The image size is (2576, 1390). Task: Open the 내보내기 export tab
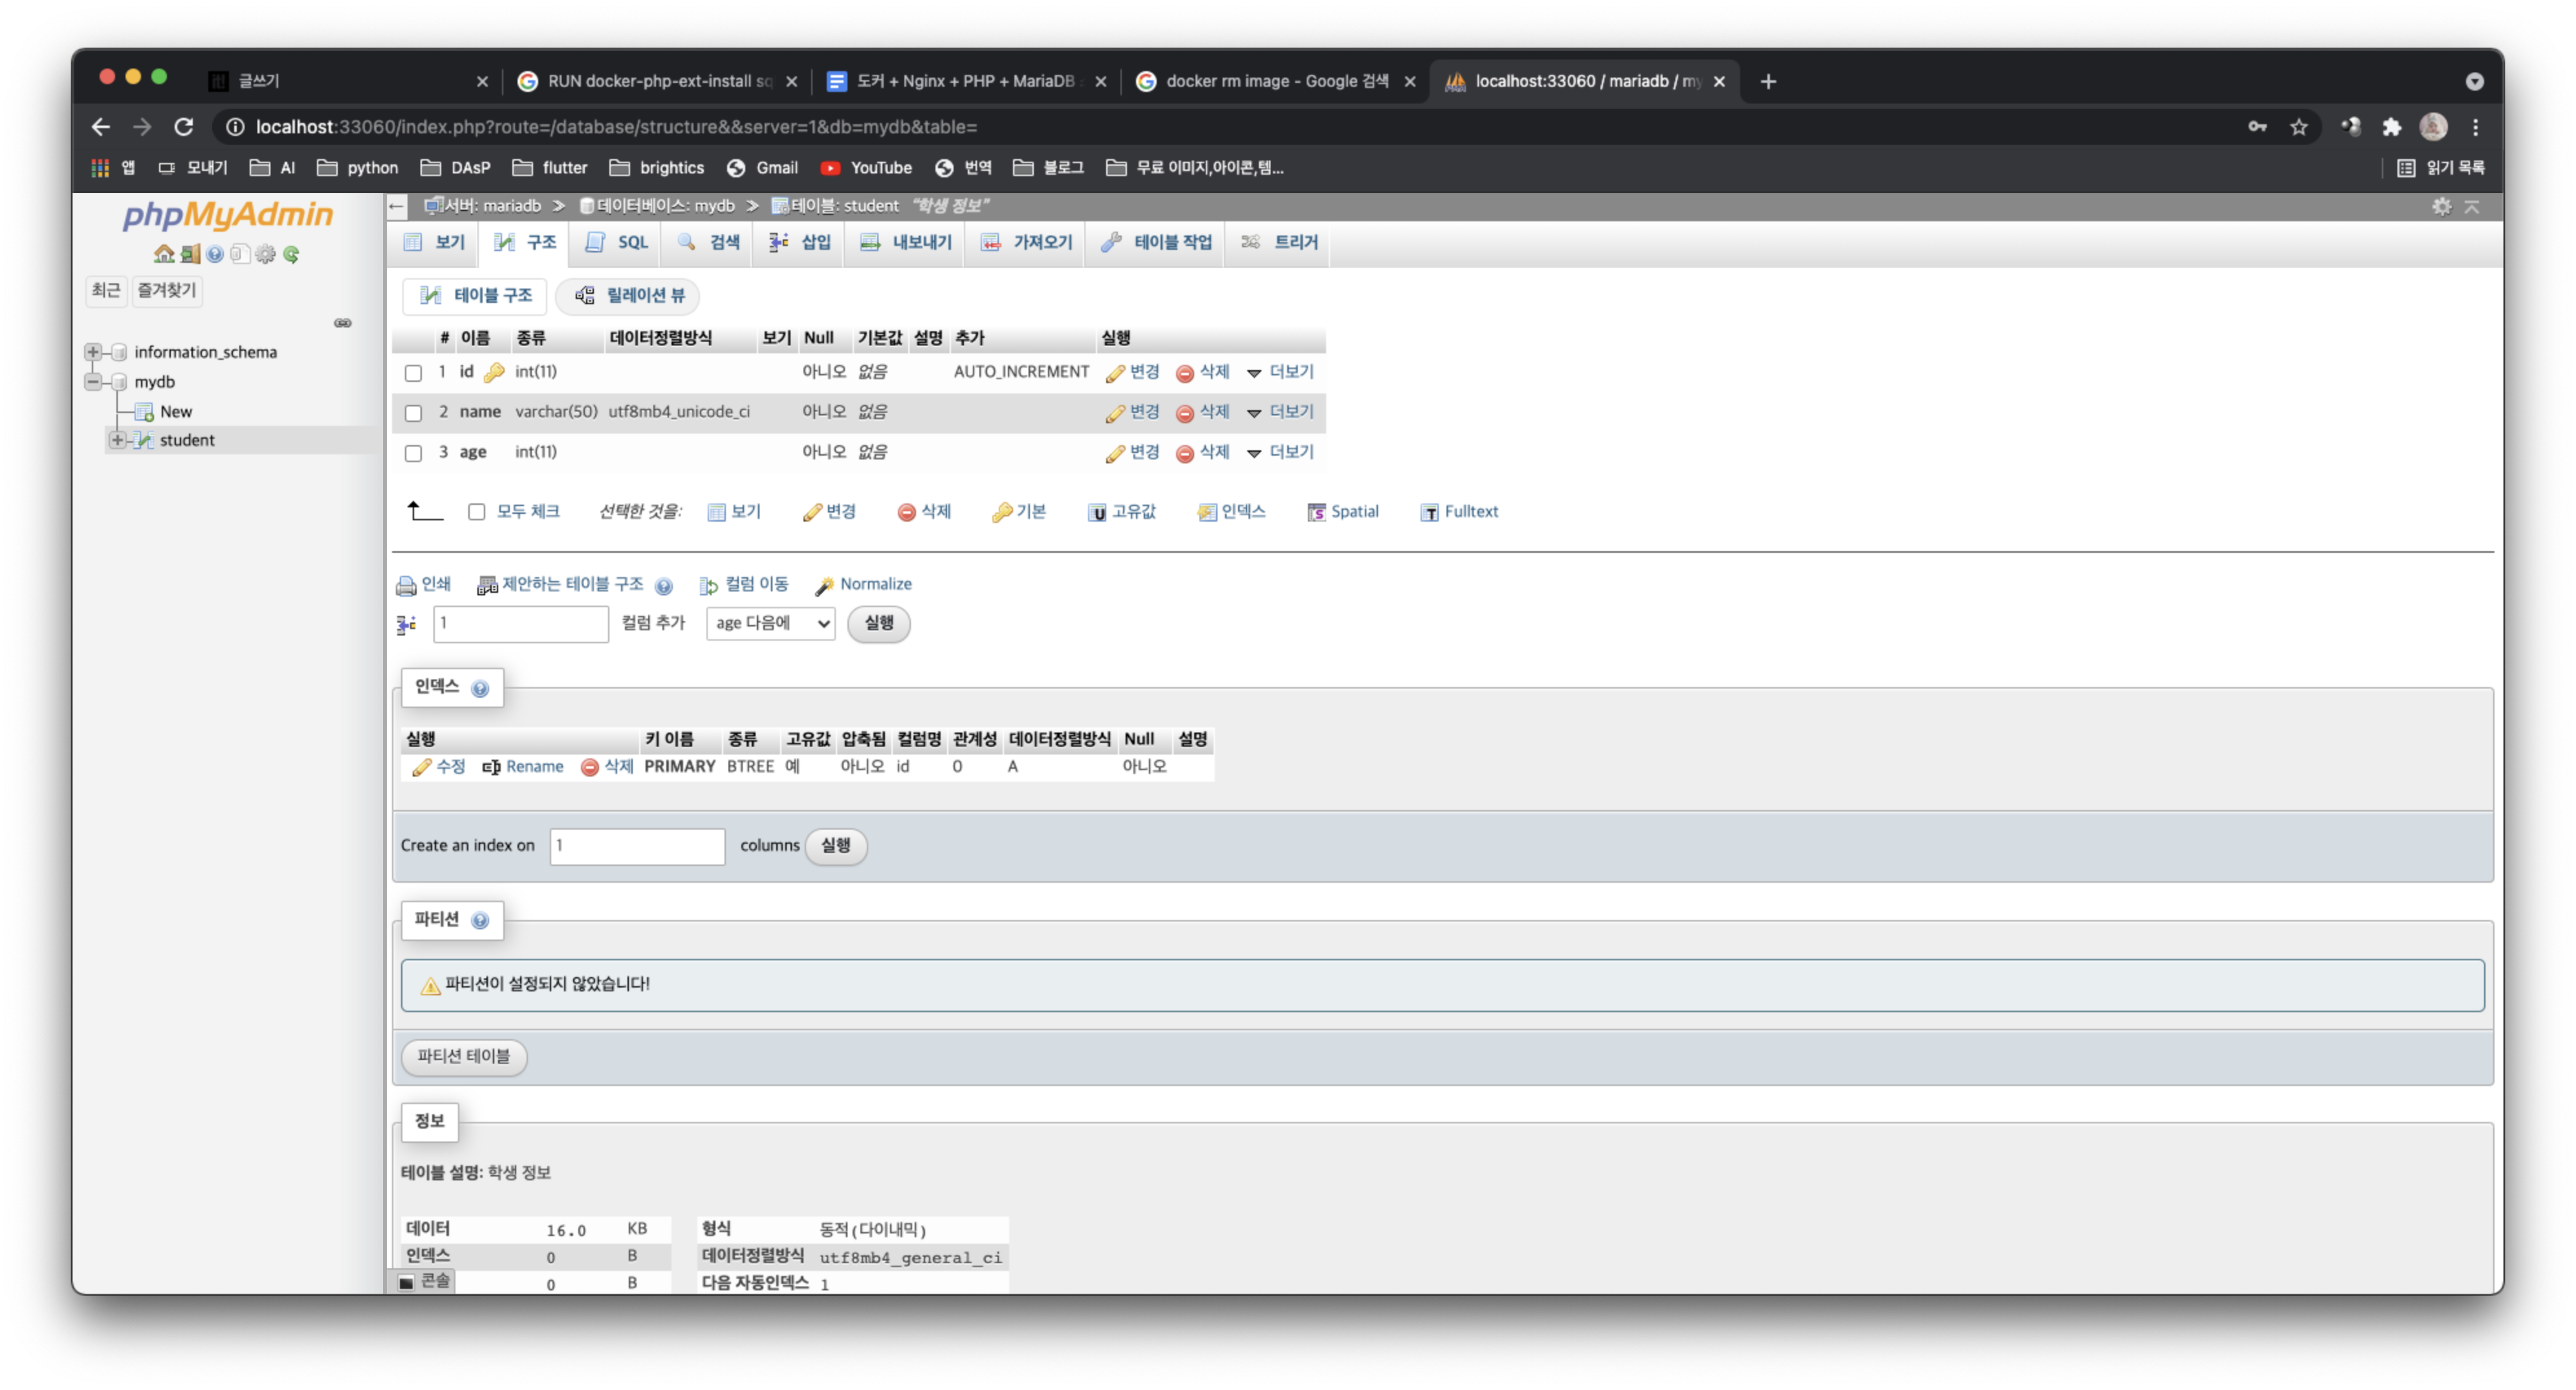coord(906,243)
